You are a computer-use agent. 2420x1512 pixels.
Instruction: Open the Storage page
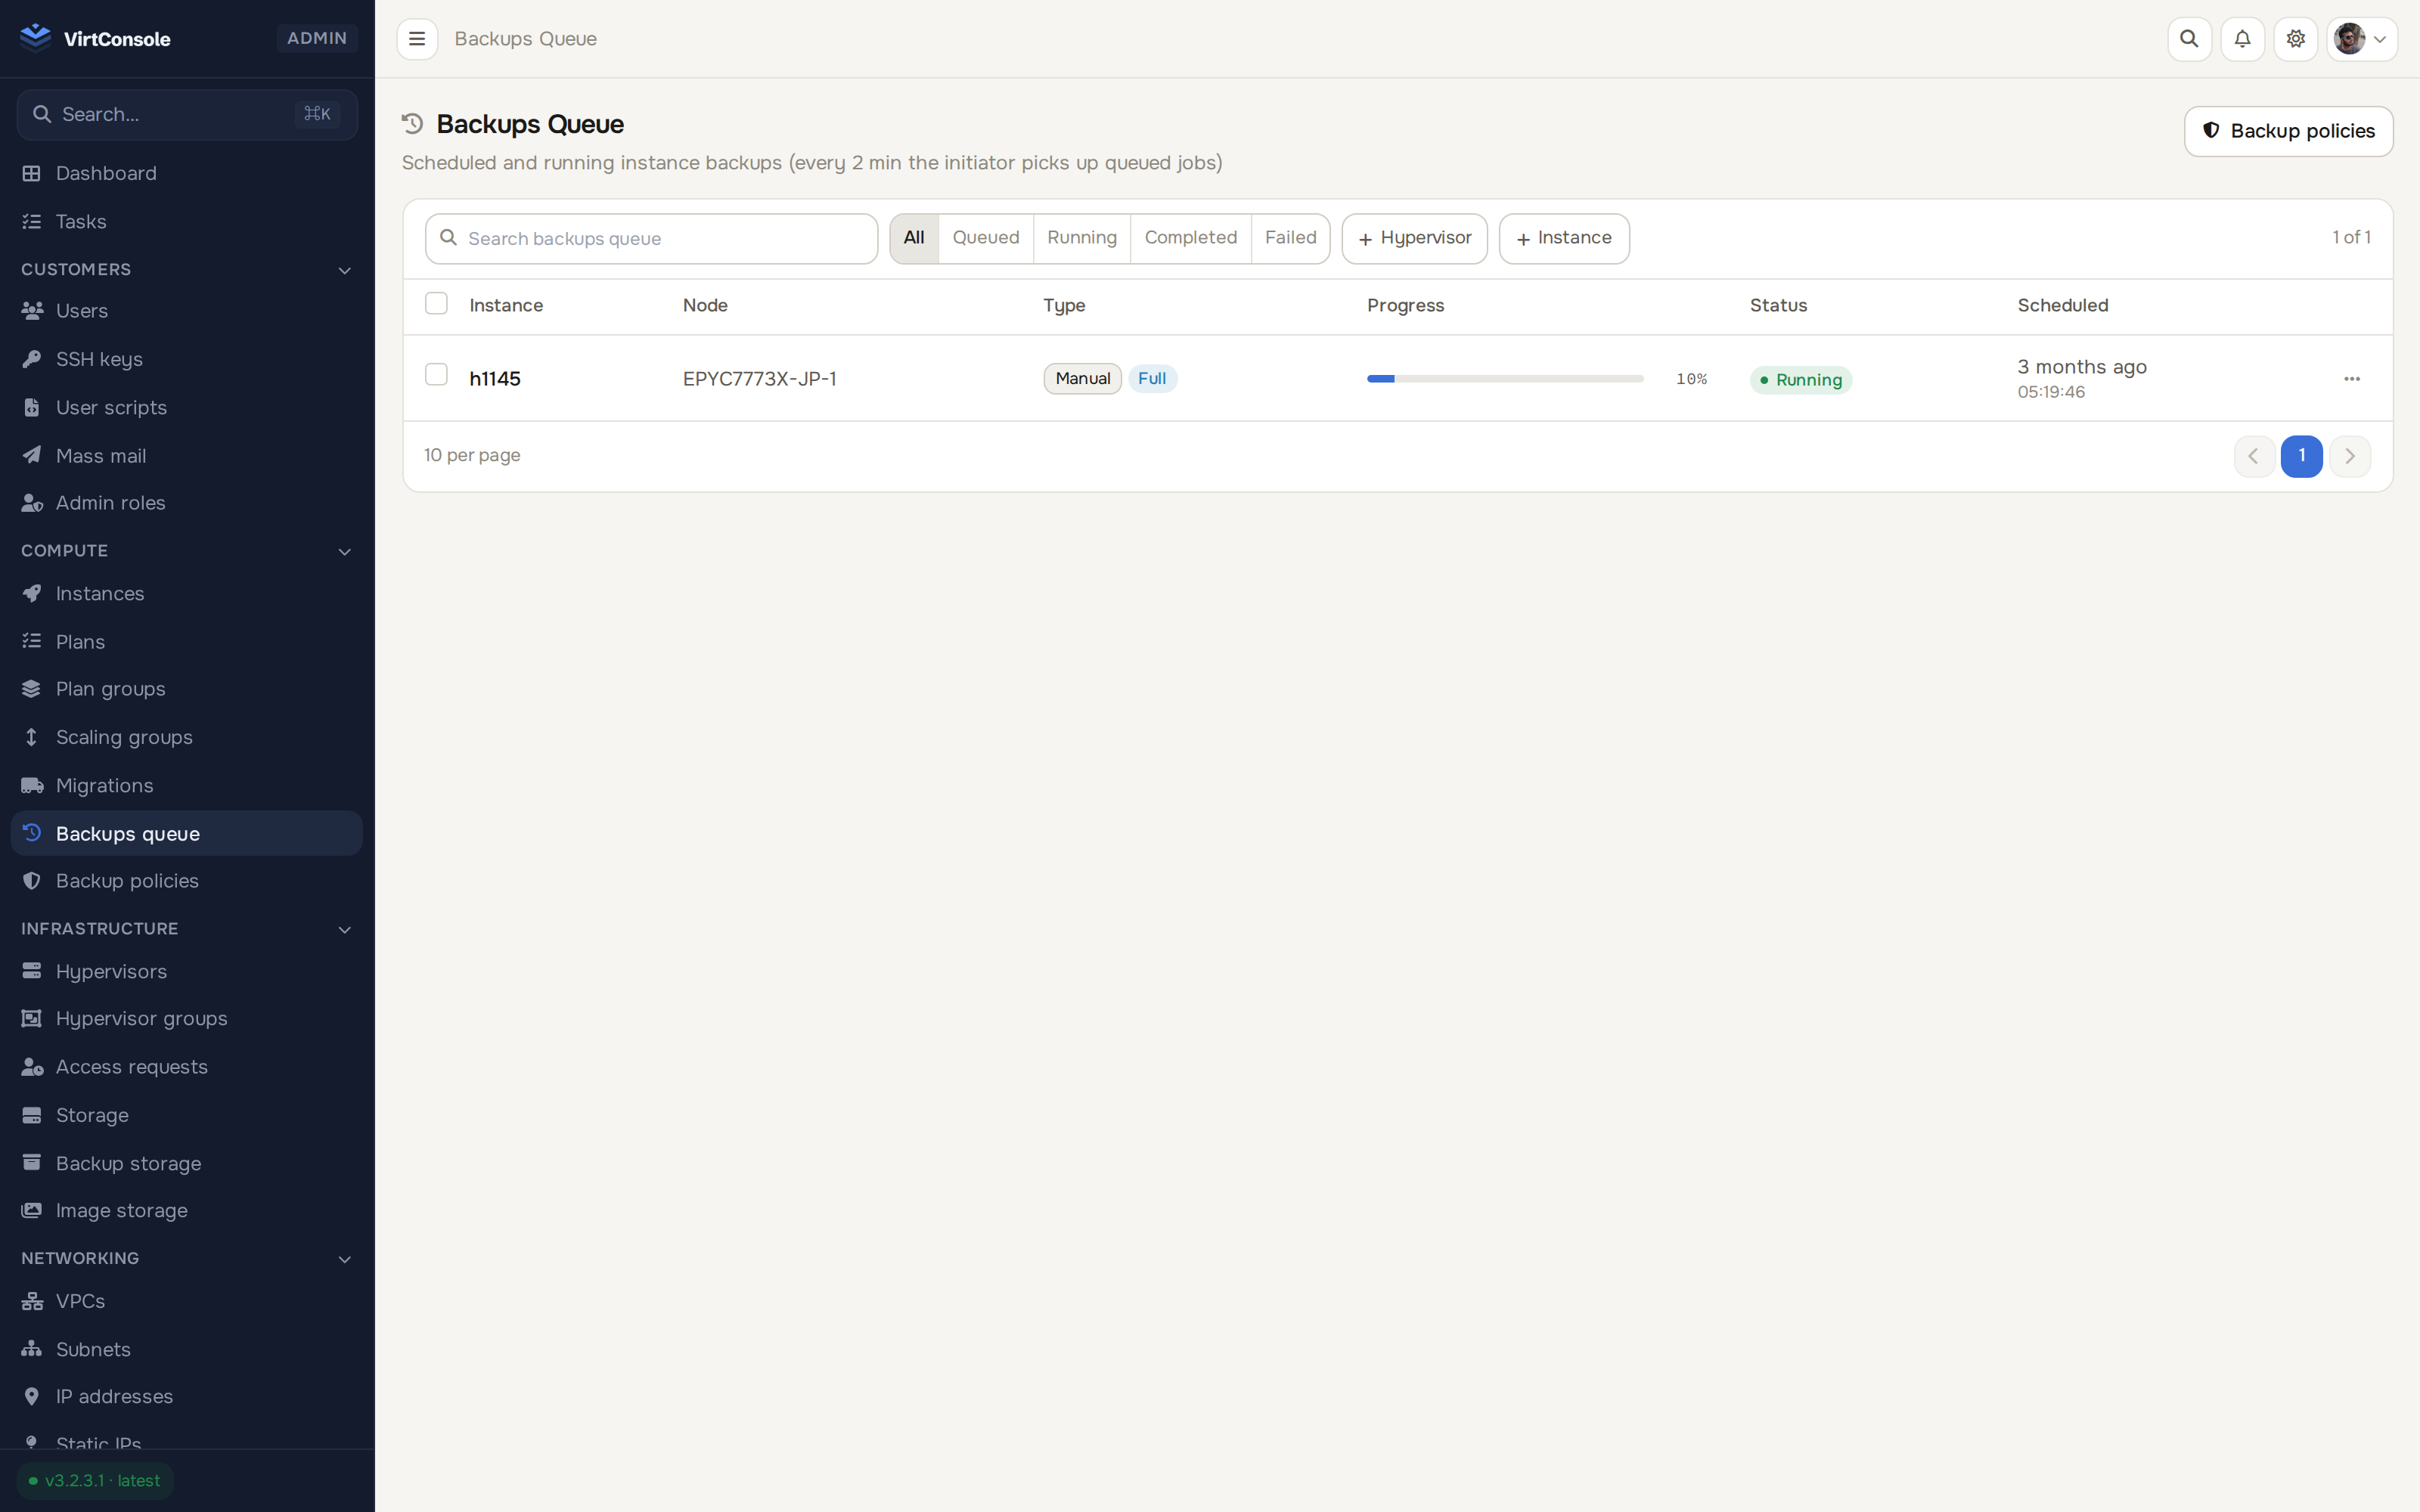pyautogui.click(x=187, y=1115)
